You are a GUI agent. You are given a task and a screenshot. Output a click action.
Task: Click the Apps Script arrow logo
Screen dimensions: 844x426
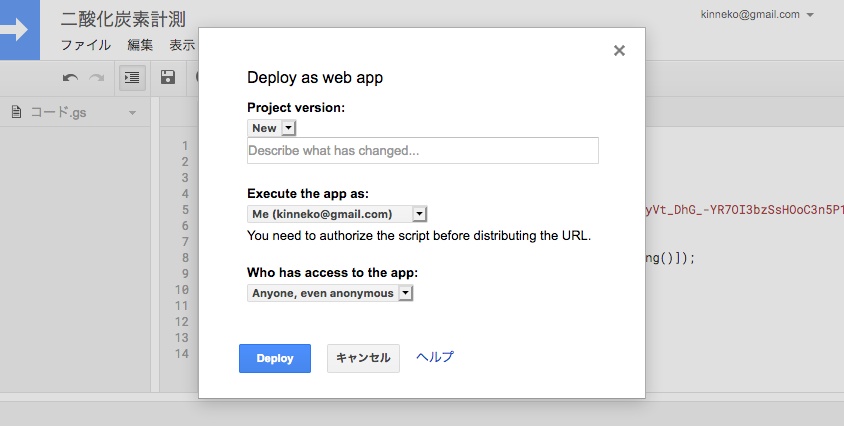[18, 30]
